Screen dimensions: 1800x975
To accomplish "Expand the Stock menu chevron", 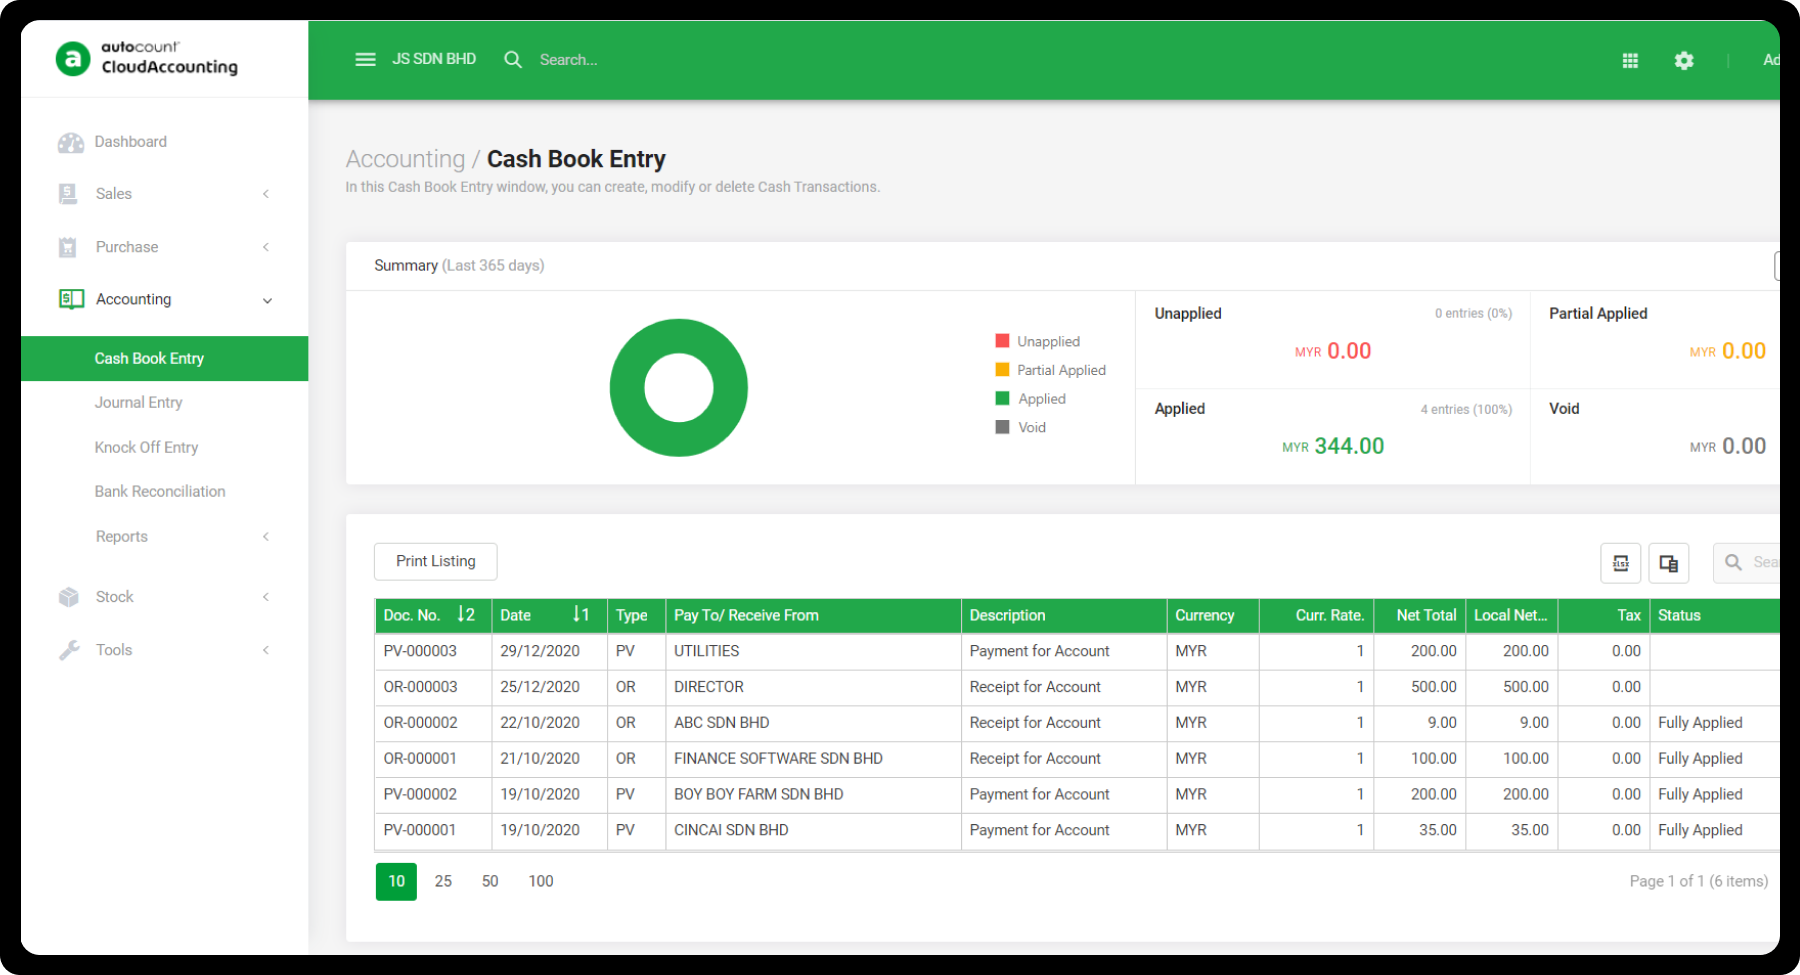I will coord(266,597).
